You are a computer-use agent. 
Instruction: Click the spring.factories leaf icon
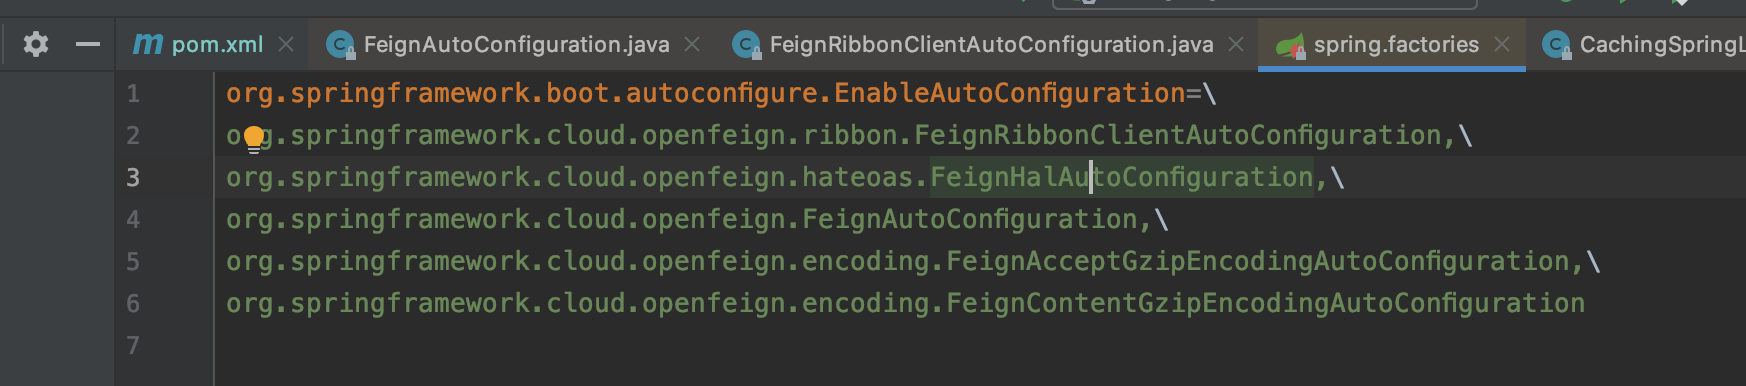click(x=1291, y=45)
